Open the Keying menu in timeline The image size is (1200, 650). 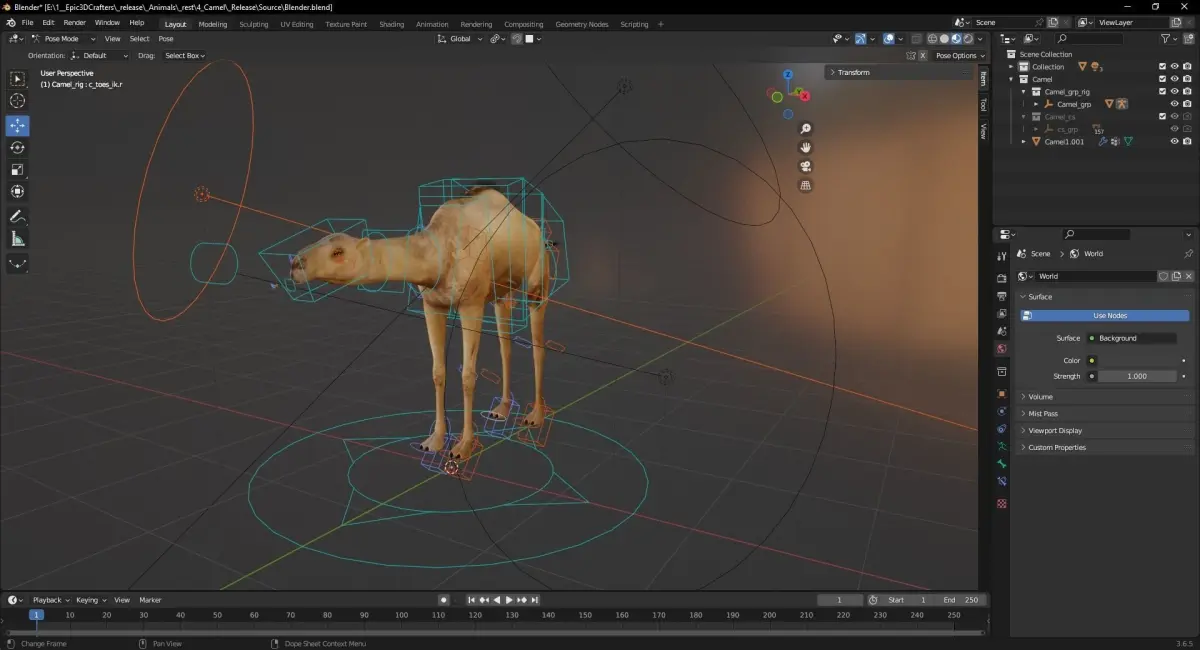click(x=90, y=600)
